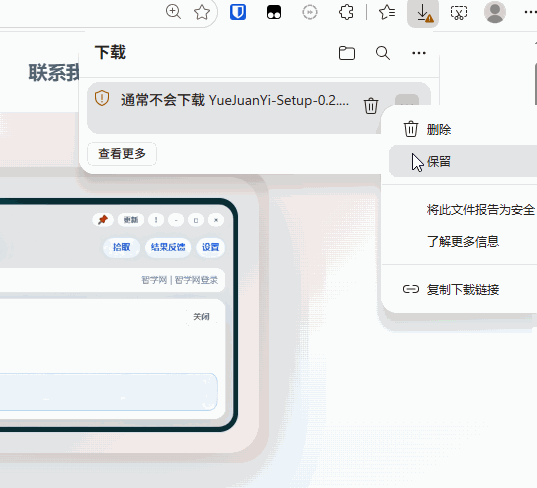Click the dotted circle fast-forward extension icon
537x488 pixels.
[x=310, y=12]
